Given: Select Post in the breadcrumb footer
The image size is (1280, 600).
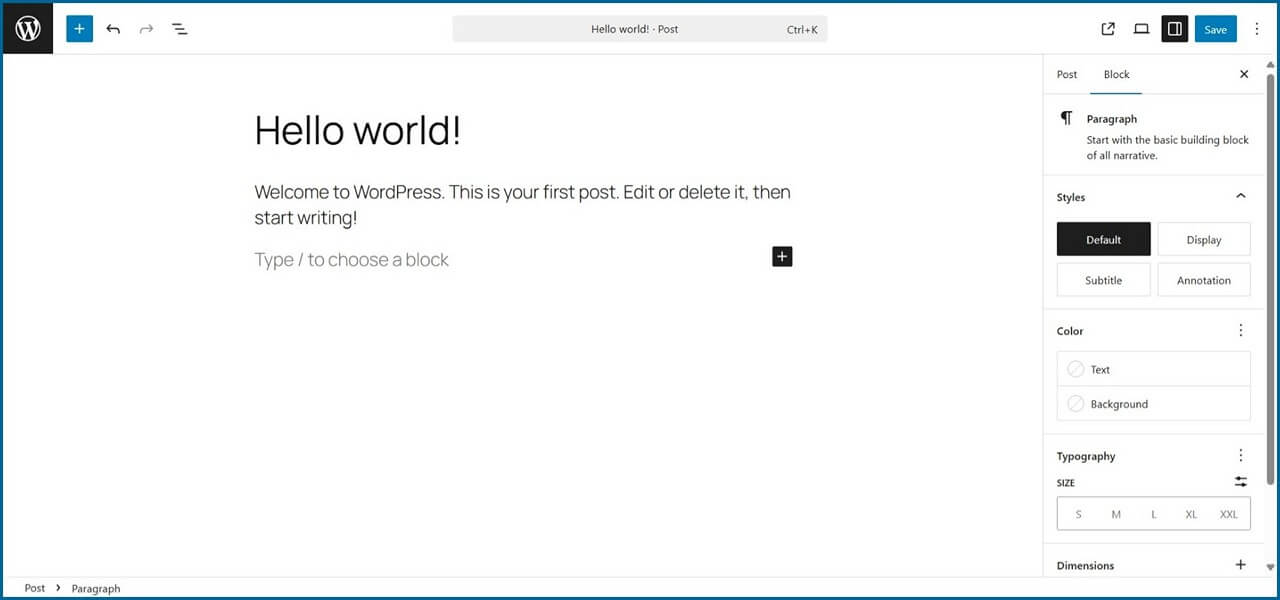Looking at the screenshot, I should (x=35, y=588).
